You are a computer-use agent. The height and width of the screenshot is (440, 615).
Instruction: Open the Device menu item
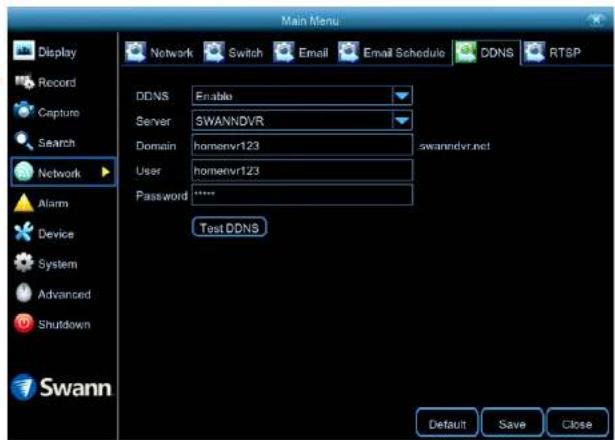pos(44,233)
